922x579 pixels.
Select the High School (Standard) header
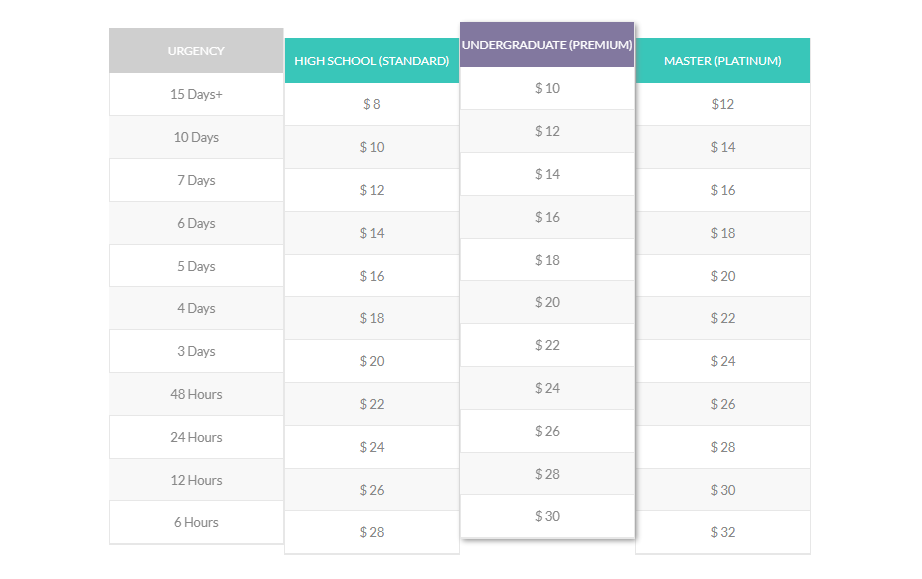tap(372, 61)
